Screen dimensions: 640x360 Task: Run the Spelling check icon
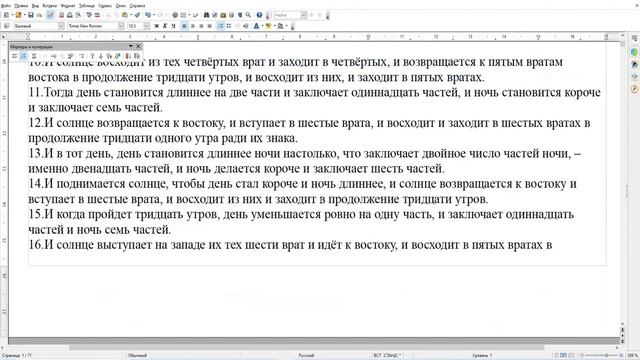click(89, 15)
